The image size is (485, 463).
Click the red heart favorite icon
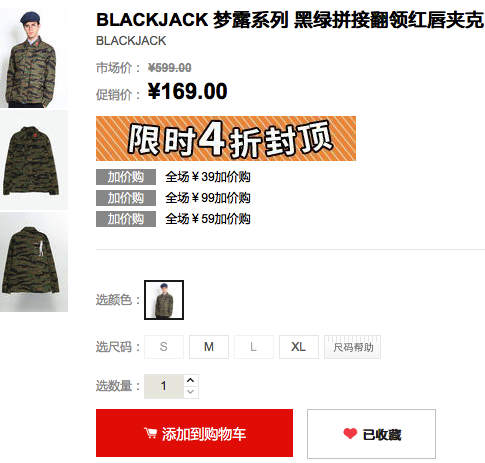(350, 434)
